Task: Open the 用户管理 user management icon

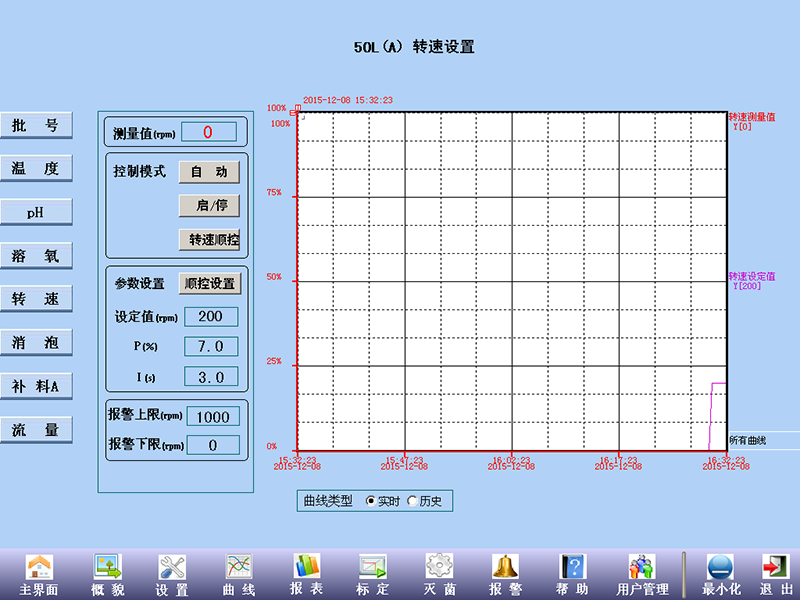Action: pyautogui.click(x=642, y=567)
